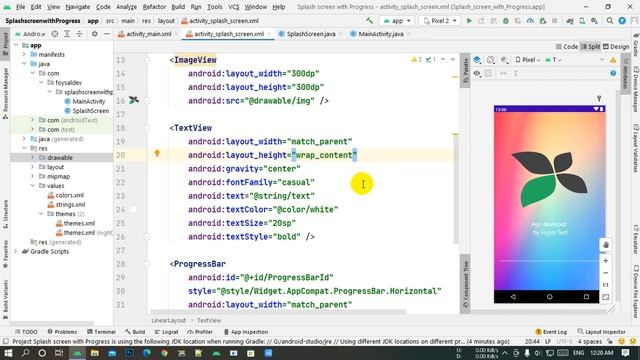
Task: Open the Android project view dropdown
Action: tap(31, 34)
